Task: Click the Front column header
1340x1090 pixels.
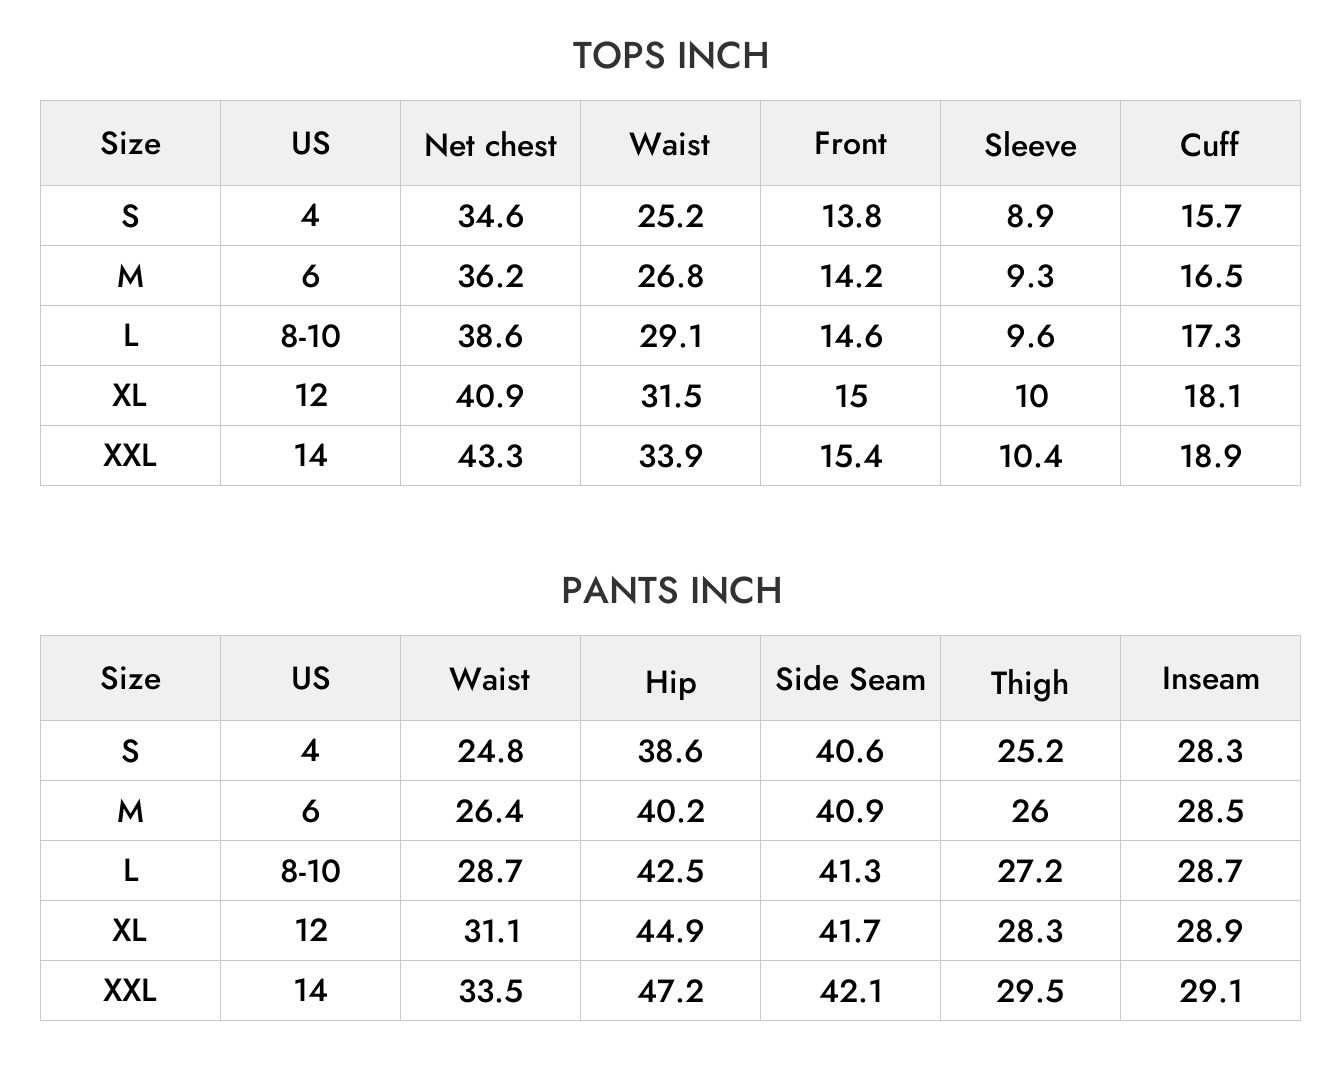Action: 850,143
